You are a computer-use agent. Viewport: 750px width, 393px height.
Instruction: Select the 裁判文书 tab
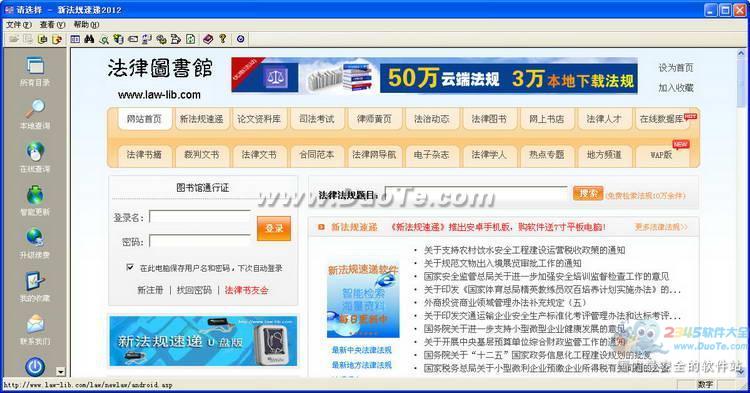click(x=201, y=155)
